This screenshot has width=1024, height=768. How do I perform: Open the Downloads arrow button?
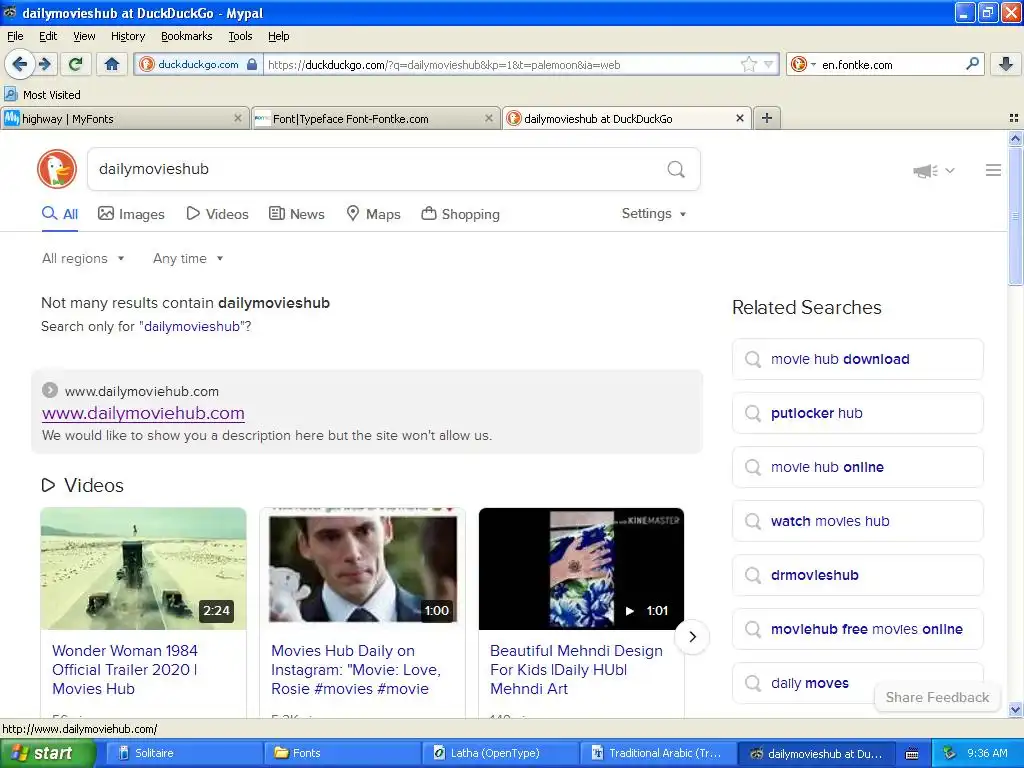tap(1006, 64)
